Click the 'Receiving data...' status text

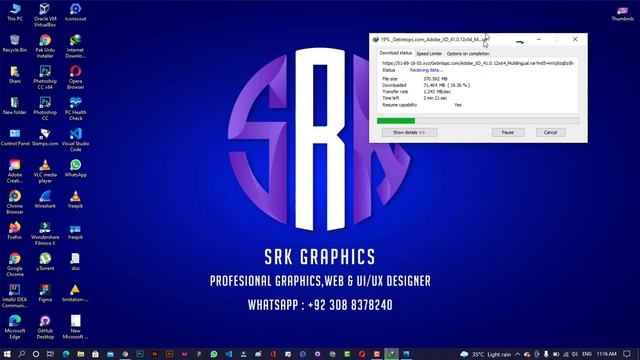pos(426,70)
